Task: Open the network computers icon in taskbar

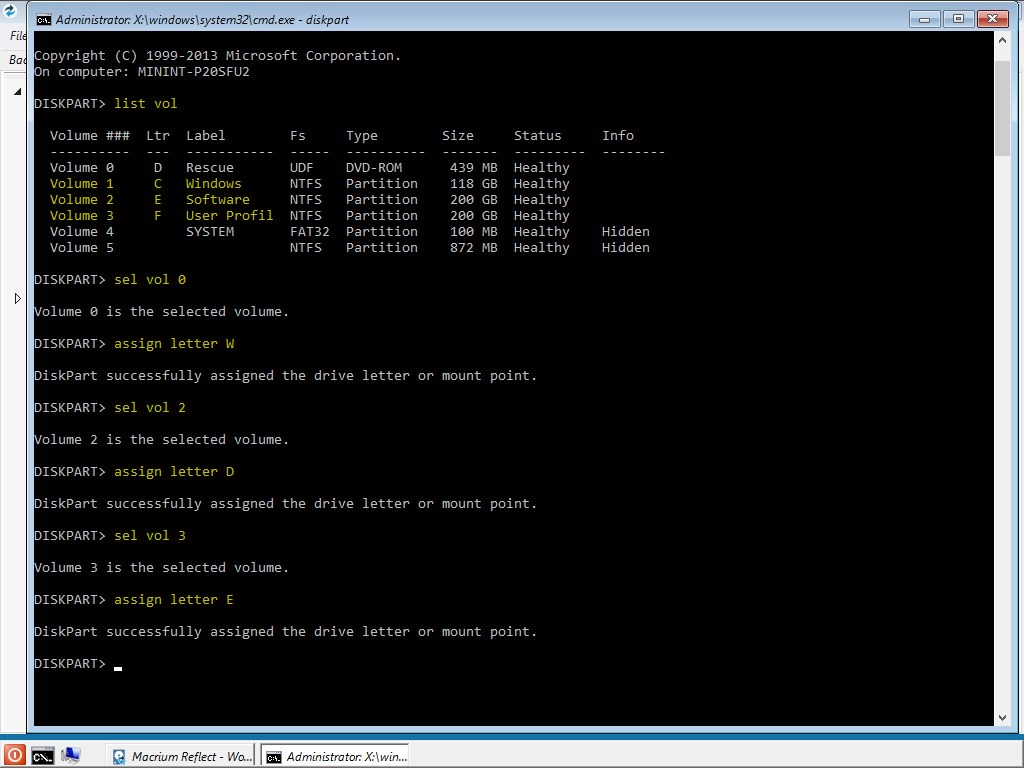Action: click(x=71, y=756)
